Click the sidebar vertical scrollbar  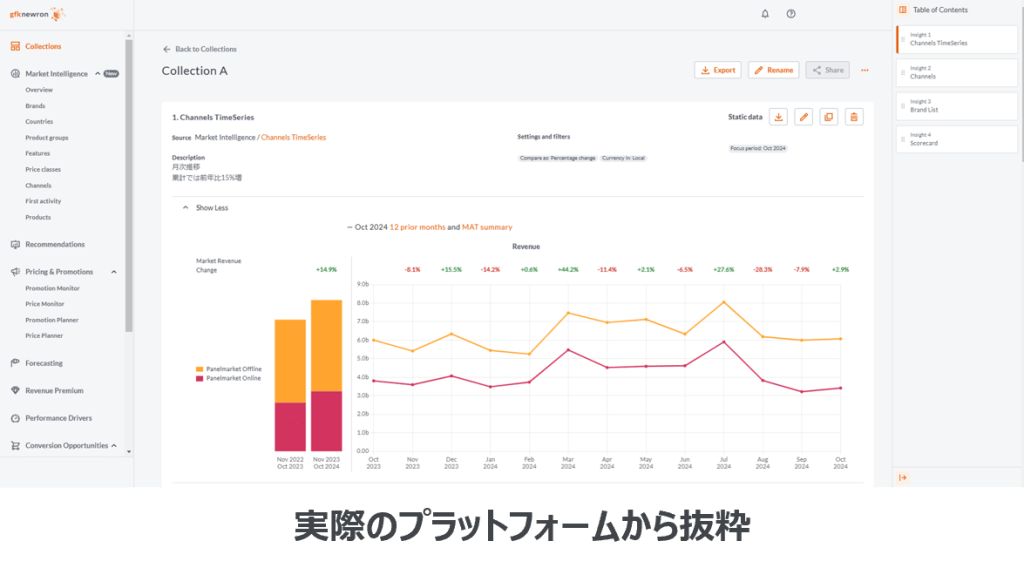(x=129, y=186)
